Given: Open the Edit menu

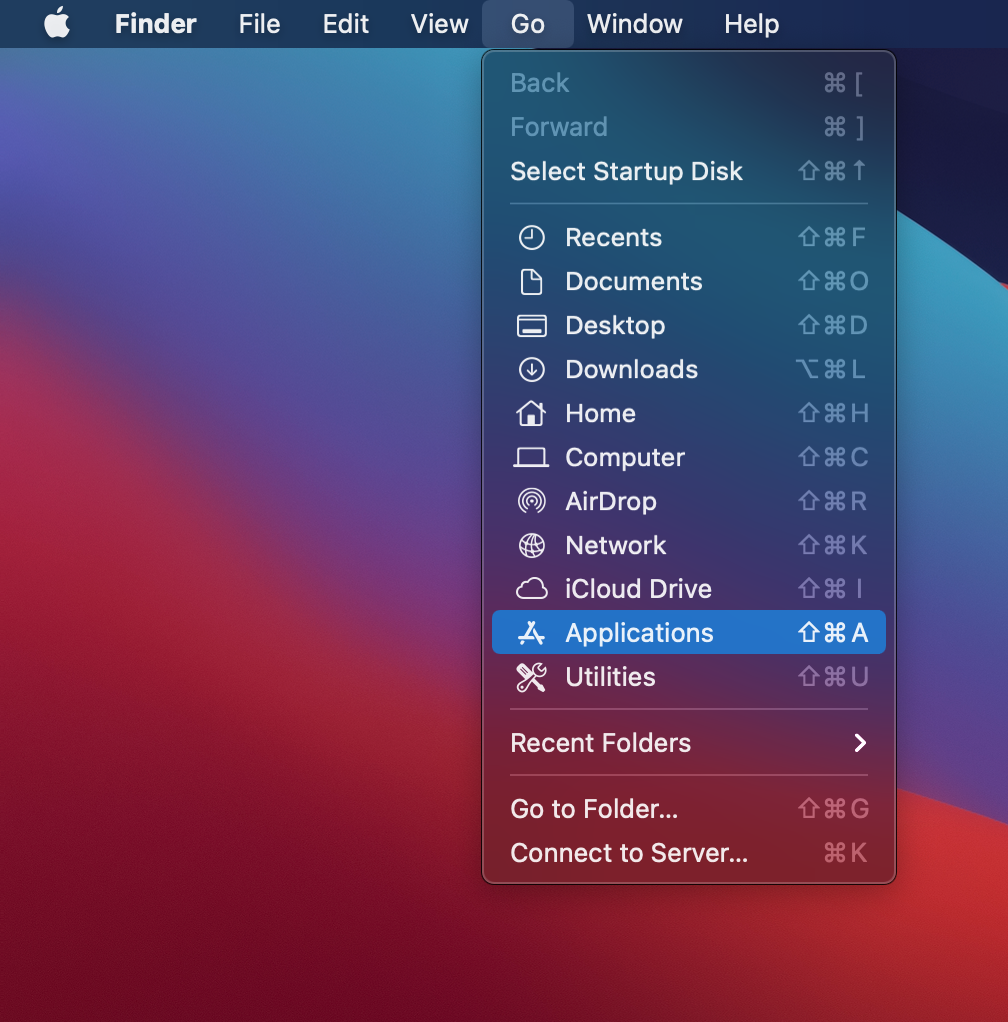Looking at the screenshot, I should click(x=346, y=24).
